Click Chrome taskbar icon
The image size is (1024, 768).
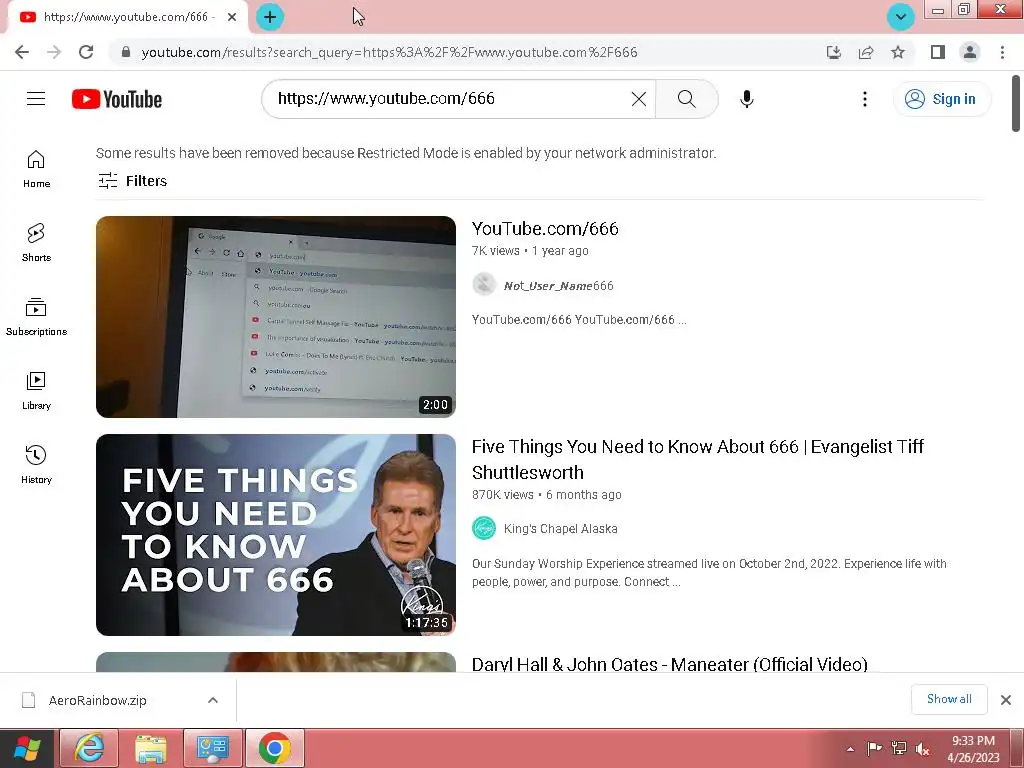tap(275, 748)
